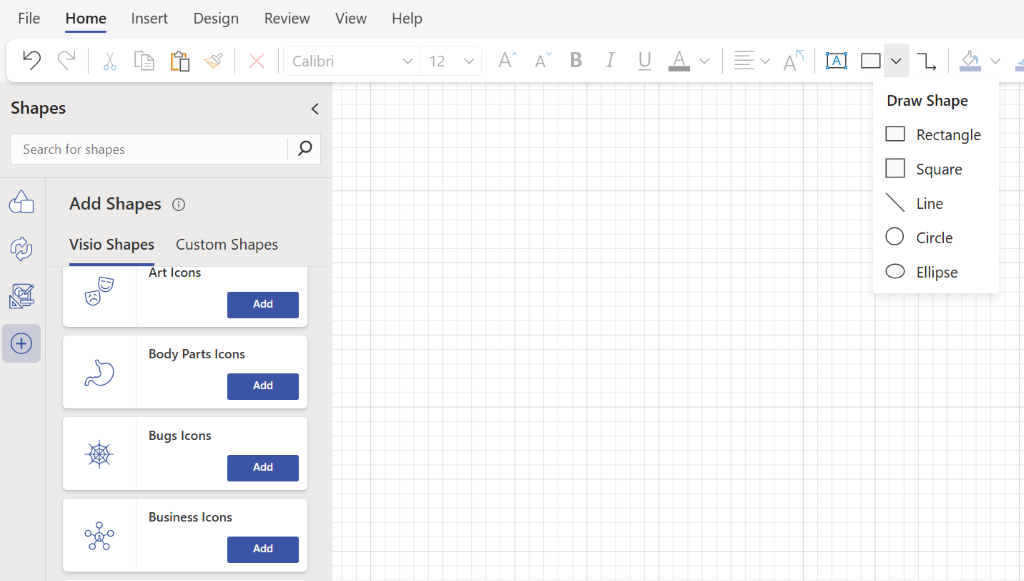The width and height of the screenshot is (1024, 581).
Task: Click the text alignment icon
Action: point(744,61)
